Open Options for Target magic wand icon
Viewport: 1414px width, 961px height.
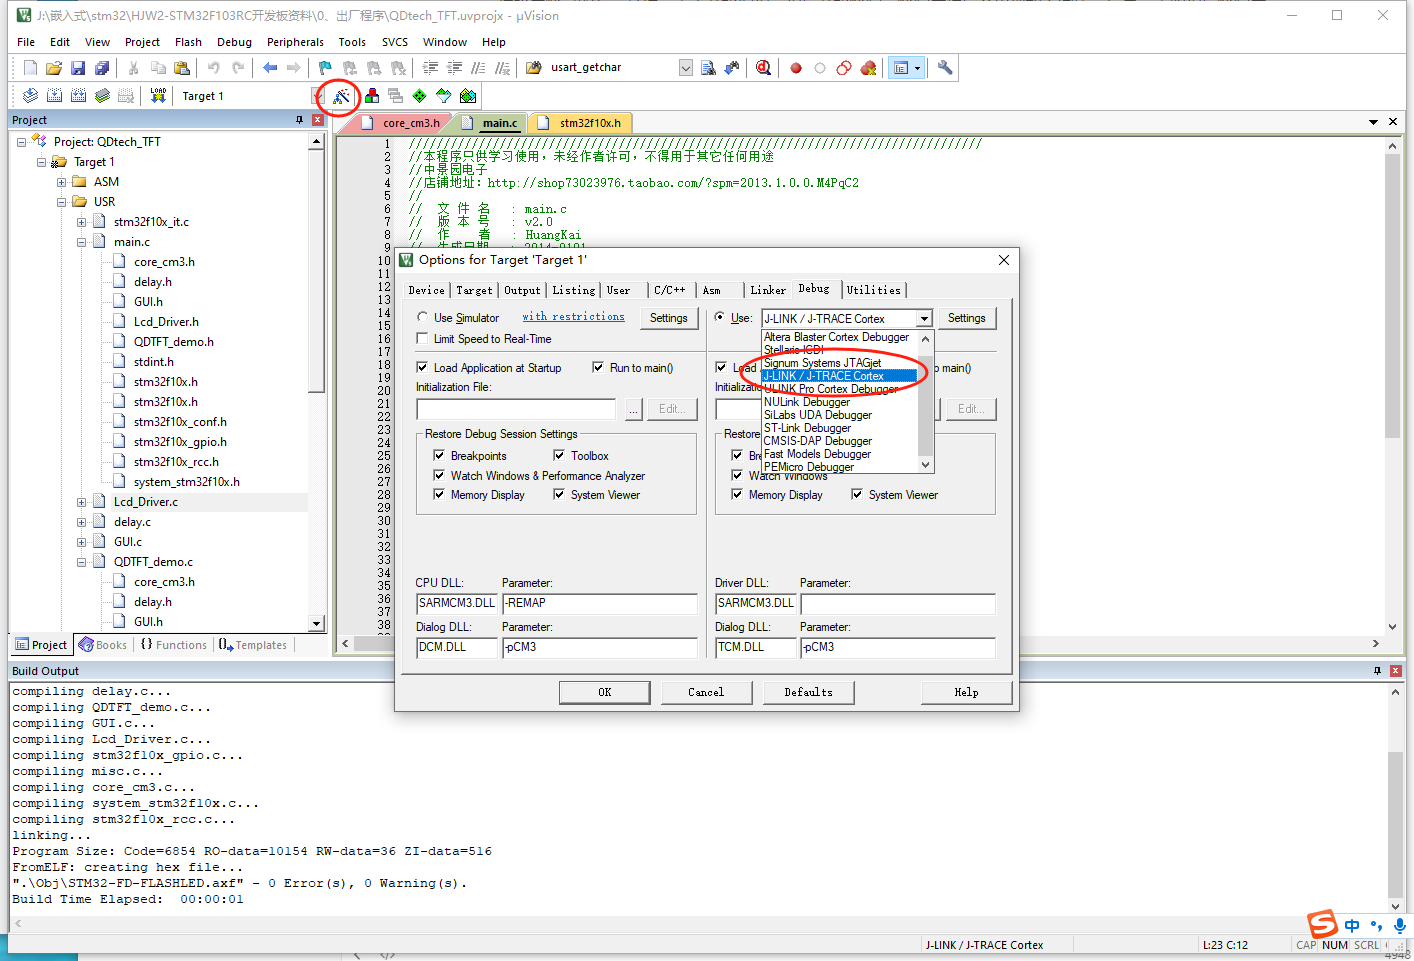click(342, 96)
